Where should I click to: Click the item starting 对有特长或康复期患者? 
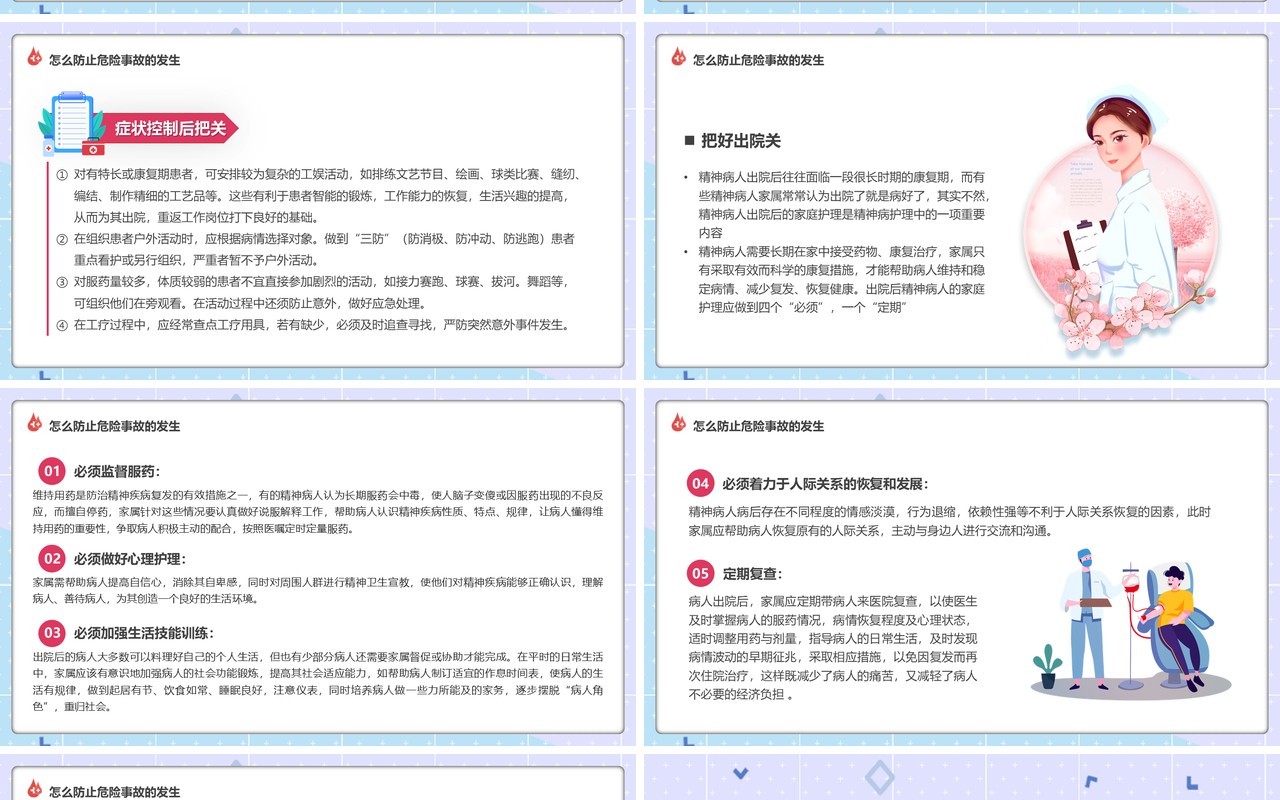[327, 195]
